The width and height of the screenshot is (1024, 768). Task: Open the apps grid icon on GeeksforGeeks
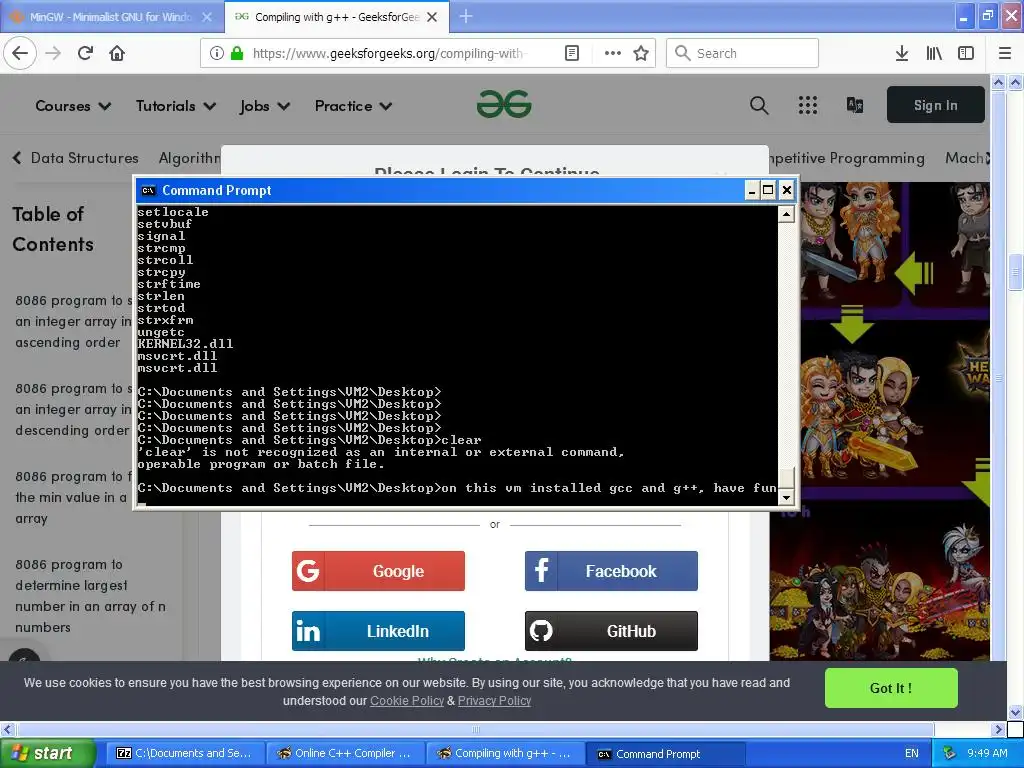808,105
